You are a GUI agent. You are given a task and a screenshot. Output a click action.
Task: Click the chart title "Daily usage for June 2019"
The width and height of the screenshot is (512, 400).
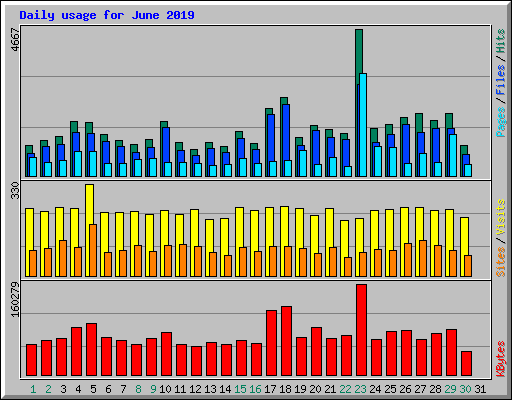click(107, 15)
